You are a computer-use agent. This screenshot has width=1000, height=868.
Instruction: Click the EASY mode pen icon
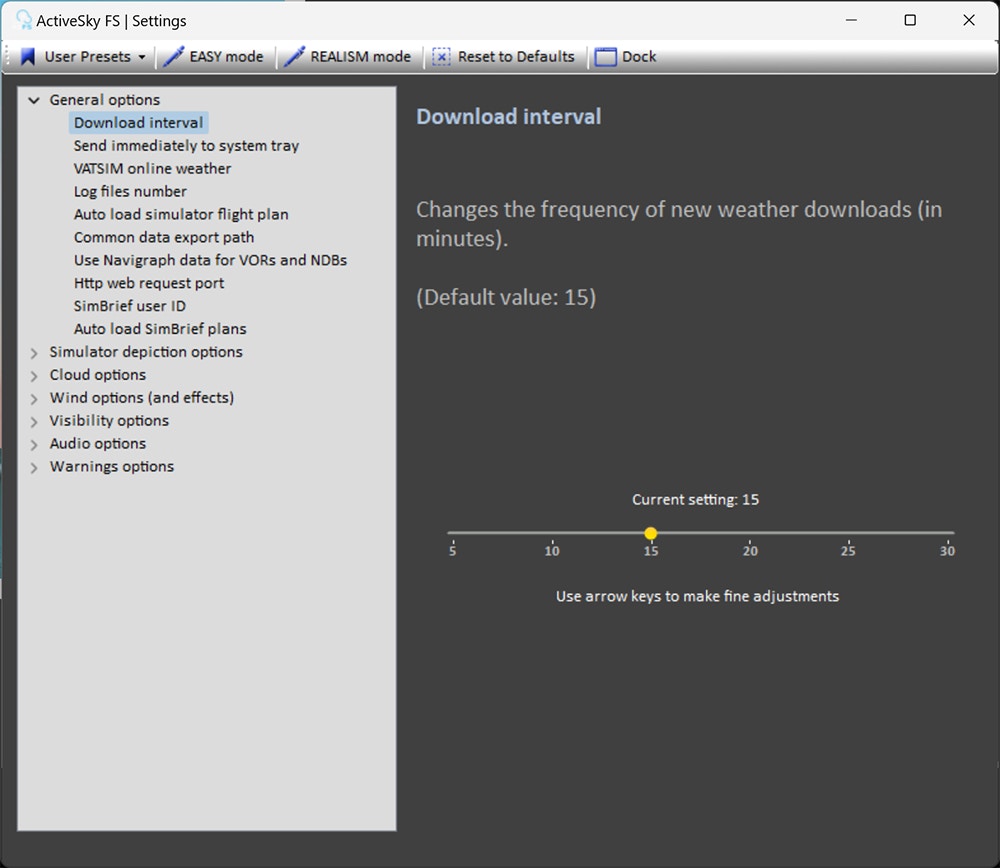coord(173,57)
